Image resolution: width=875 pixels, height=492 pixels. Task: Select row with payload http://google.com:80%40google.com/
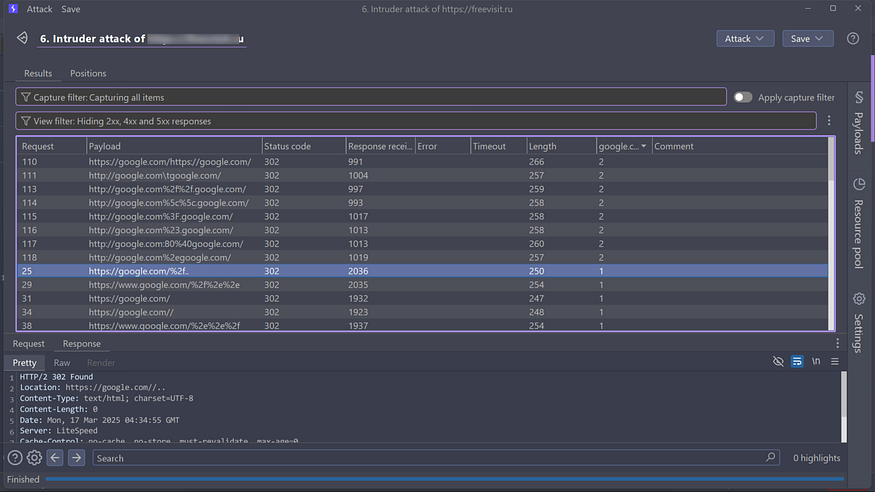point(422,244)
